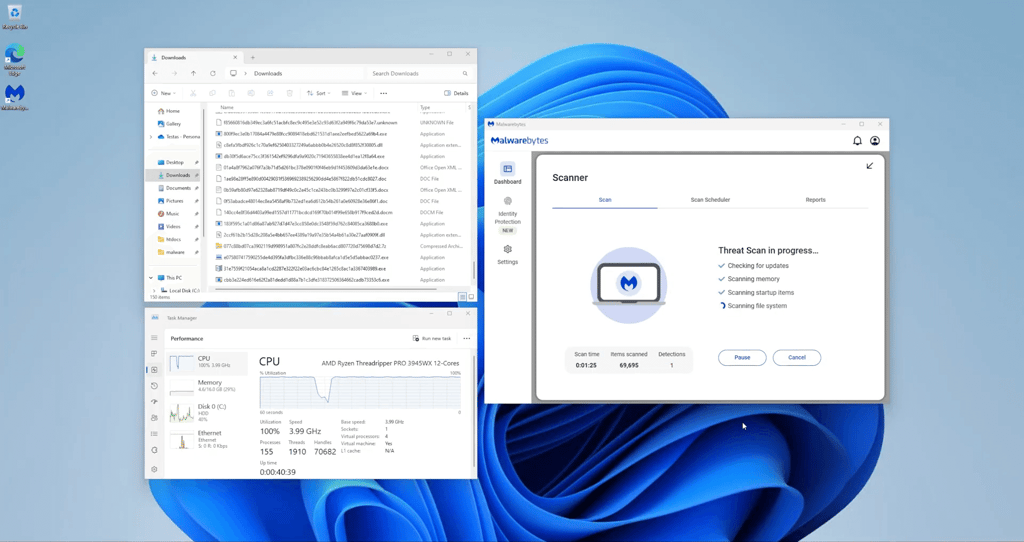Click the Scan time value 0:01:25
This screenshot has height=542, width=1024.
pyautogui.click(x=586, y=366)
